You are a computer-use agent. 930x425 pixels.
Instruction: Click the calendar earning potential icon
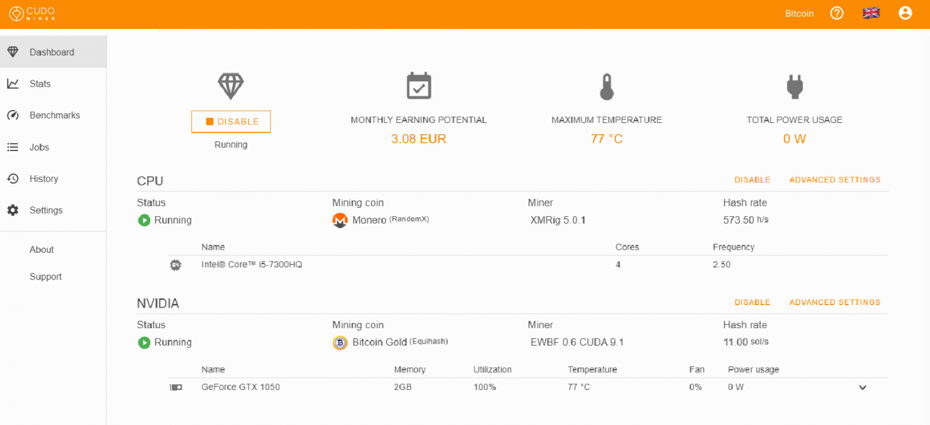(x=419, y=86)
